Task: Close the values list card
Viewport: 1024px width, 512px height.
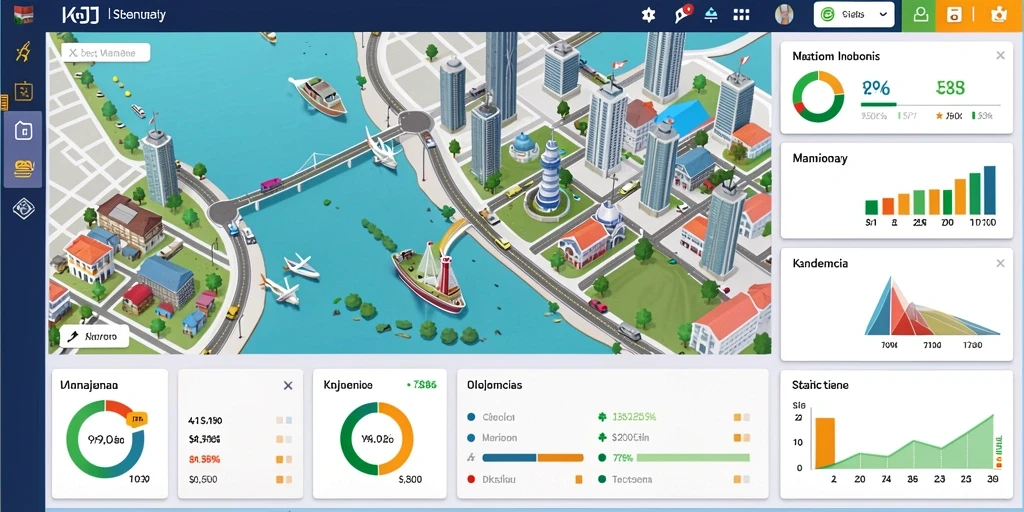Action: pos(288,386)
